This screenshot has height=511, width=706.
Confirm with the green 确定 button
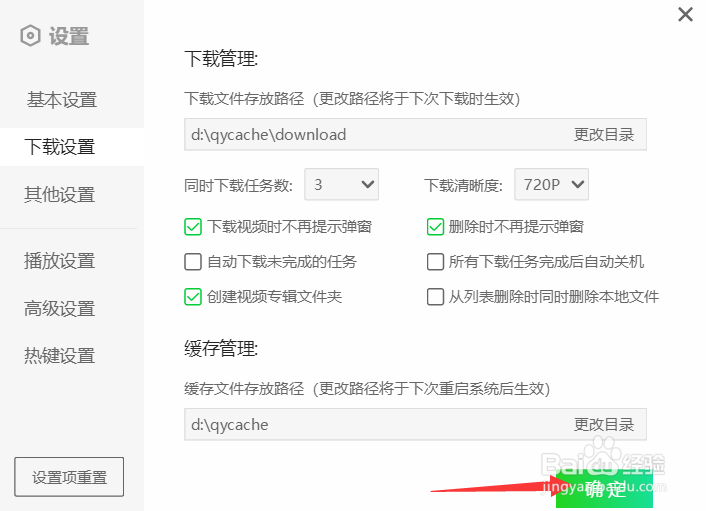(604, 489)
